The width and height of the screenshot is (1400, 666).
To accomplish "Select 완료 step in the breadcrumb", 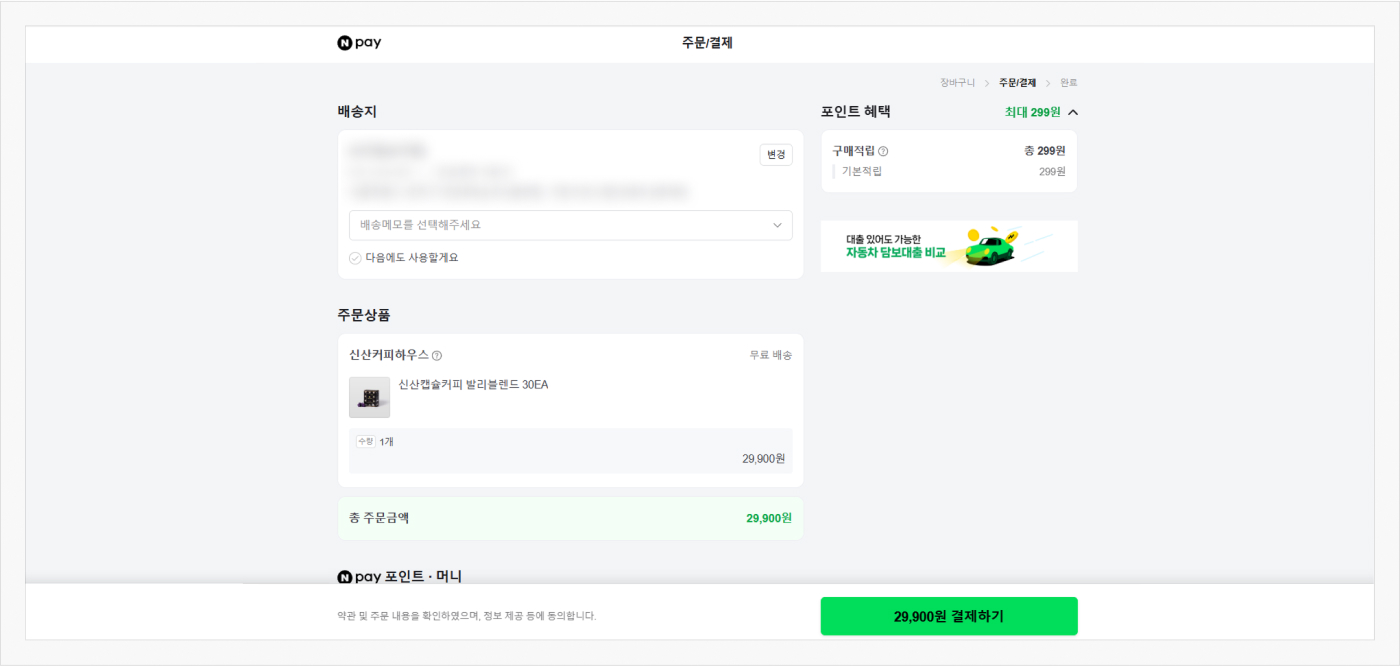I will tap(1069, 83).
